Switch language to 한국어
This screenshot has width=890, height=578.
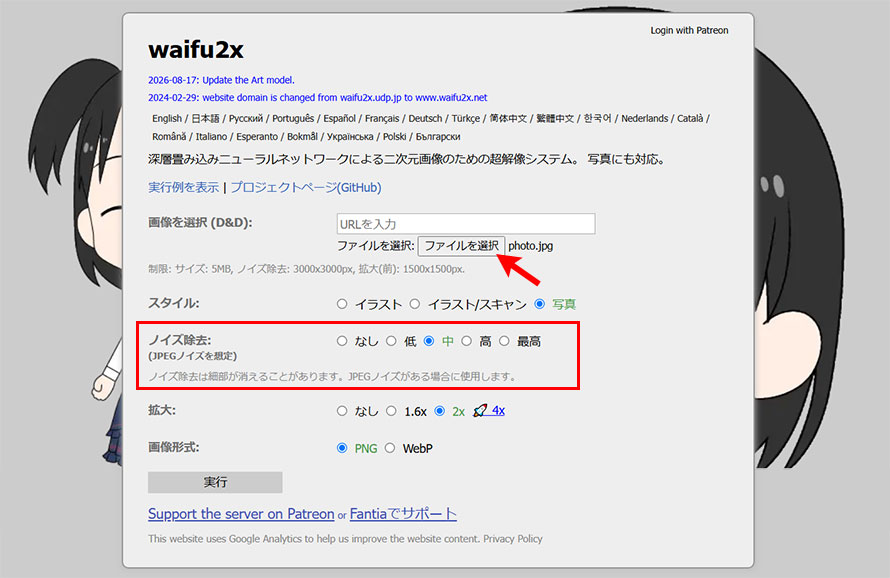click(x=598, y=118)
